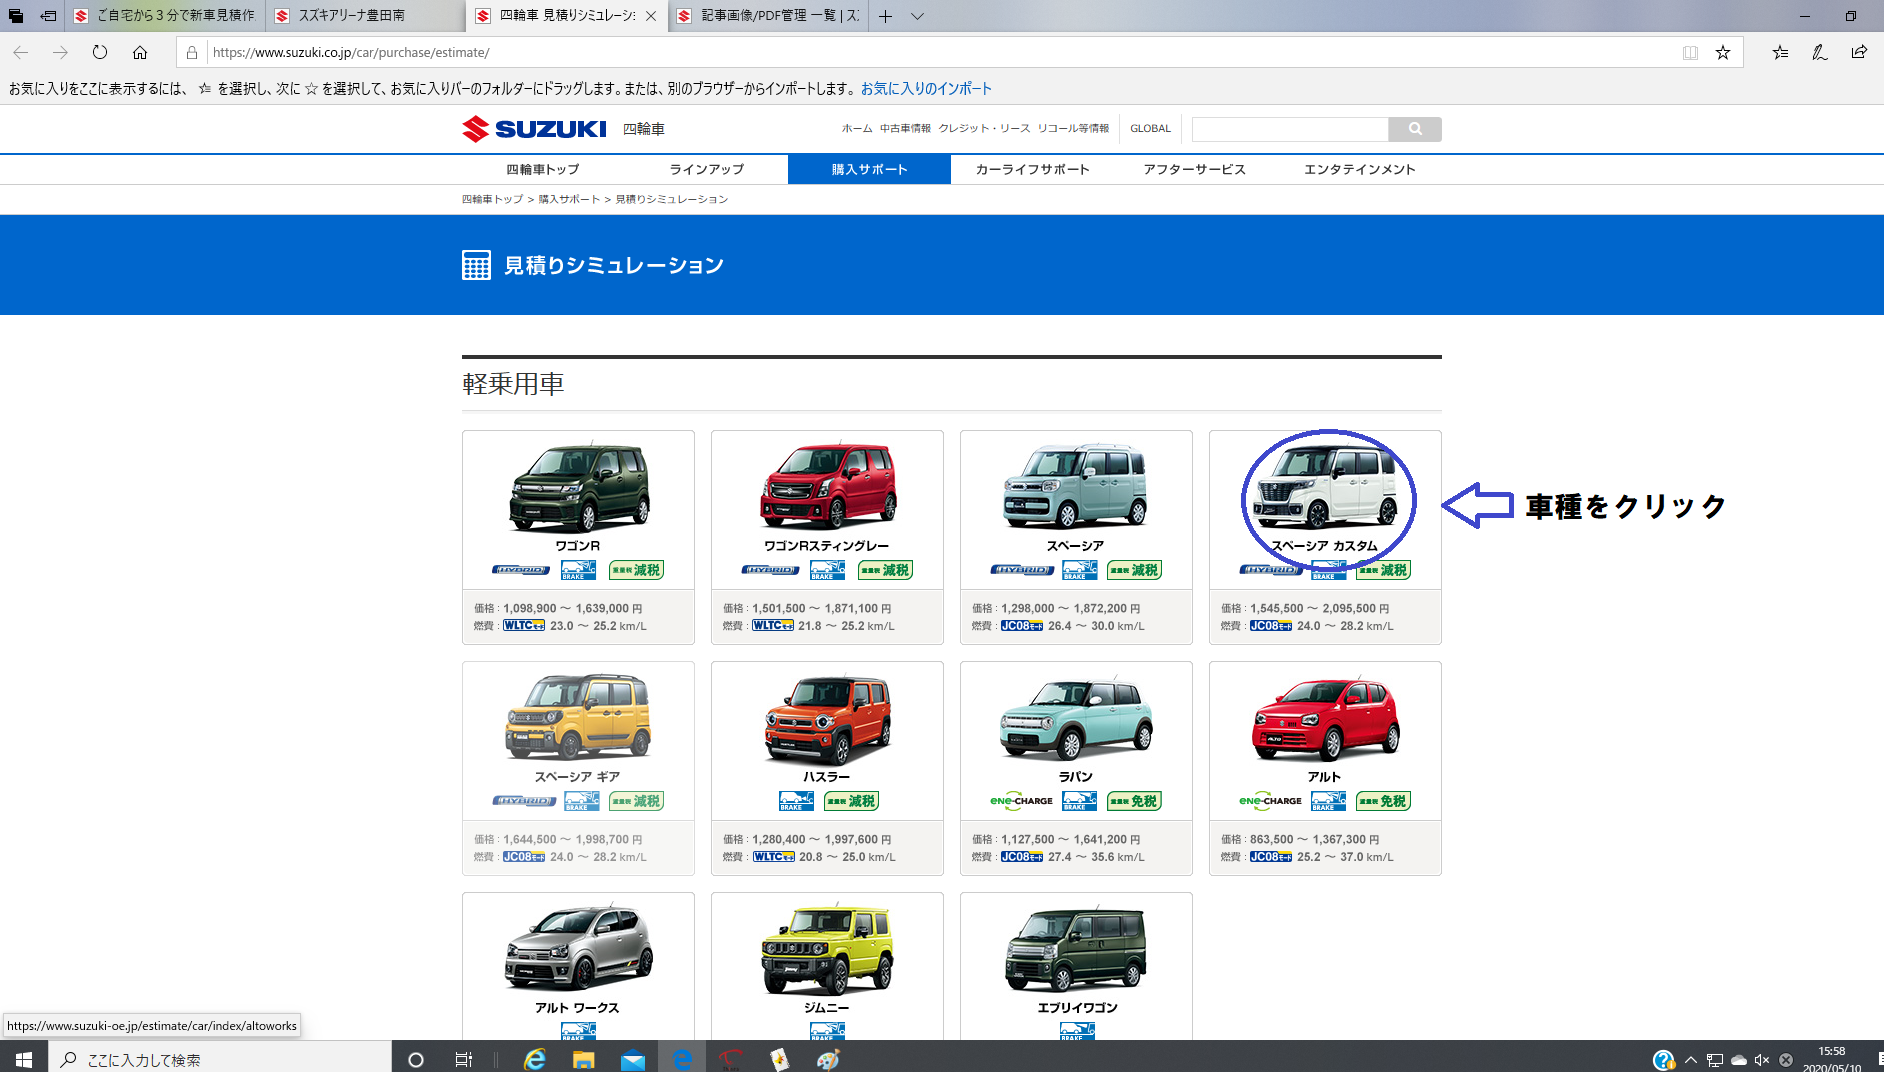
Task: Click the Suzuki site search magnifier button
Action: point(1415,129)
